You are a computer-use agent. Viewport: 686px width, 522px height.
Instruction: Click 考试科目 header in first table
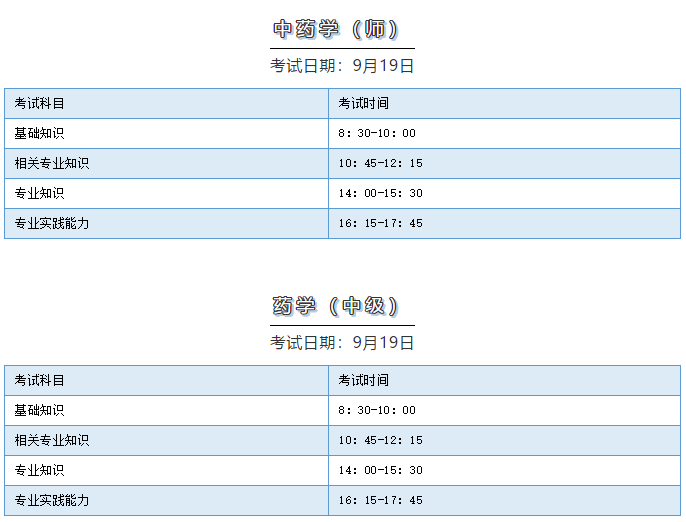click(39, 103)
